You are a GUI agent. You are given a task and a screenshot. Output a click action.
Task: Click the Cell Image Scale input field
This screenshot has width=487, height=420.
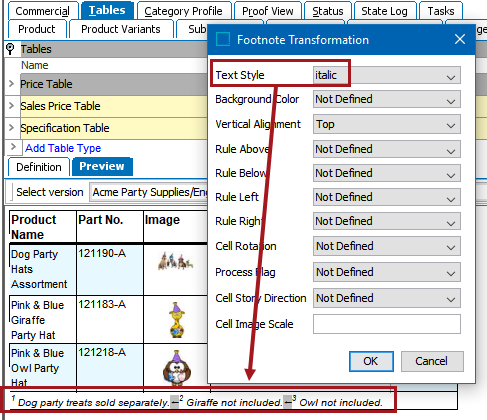(387, 324)
